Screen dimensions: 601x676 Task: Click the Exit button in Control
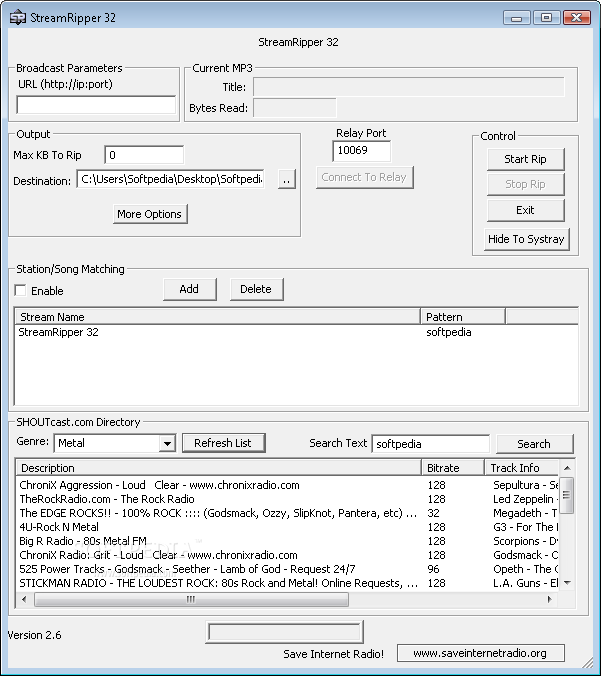click(x=525, y=210)
